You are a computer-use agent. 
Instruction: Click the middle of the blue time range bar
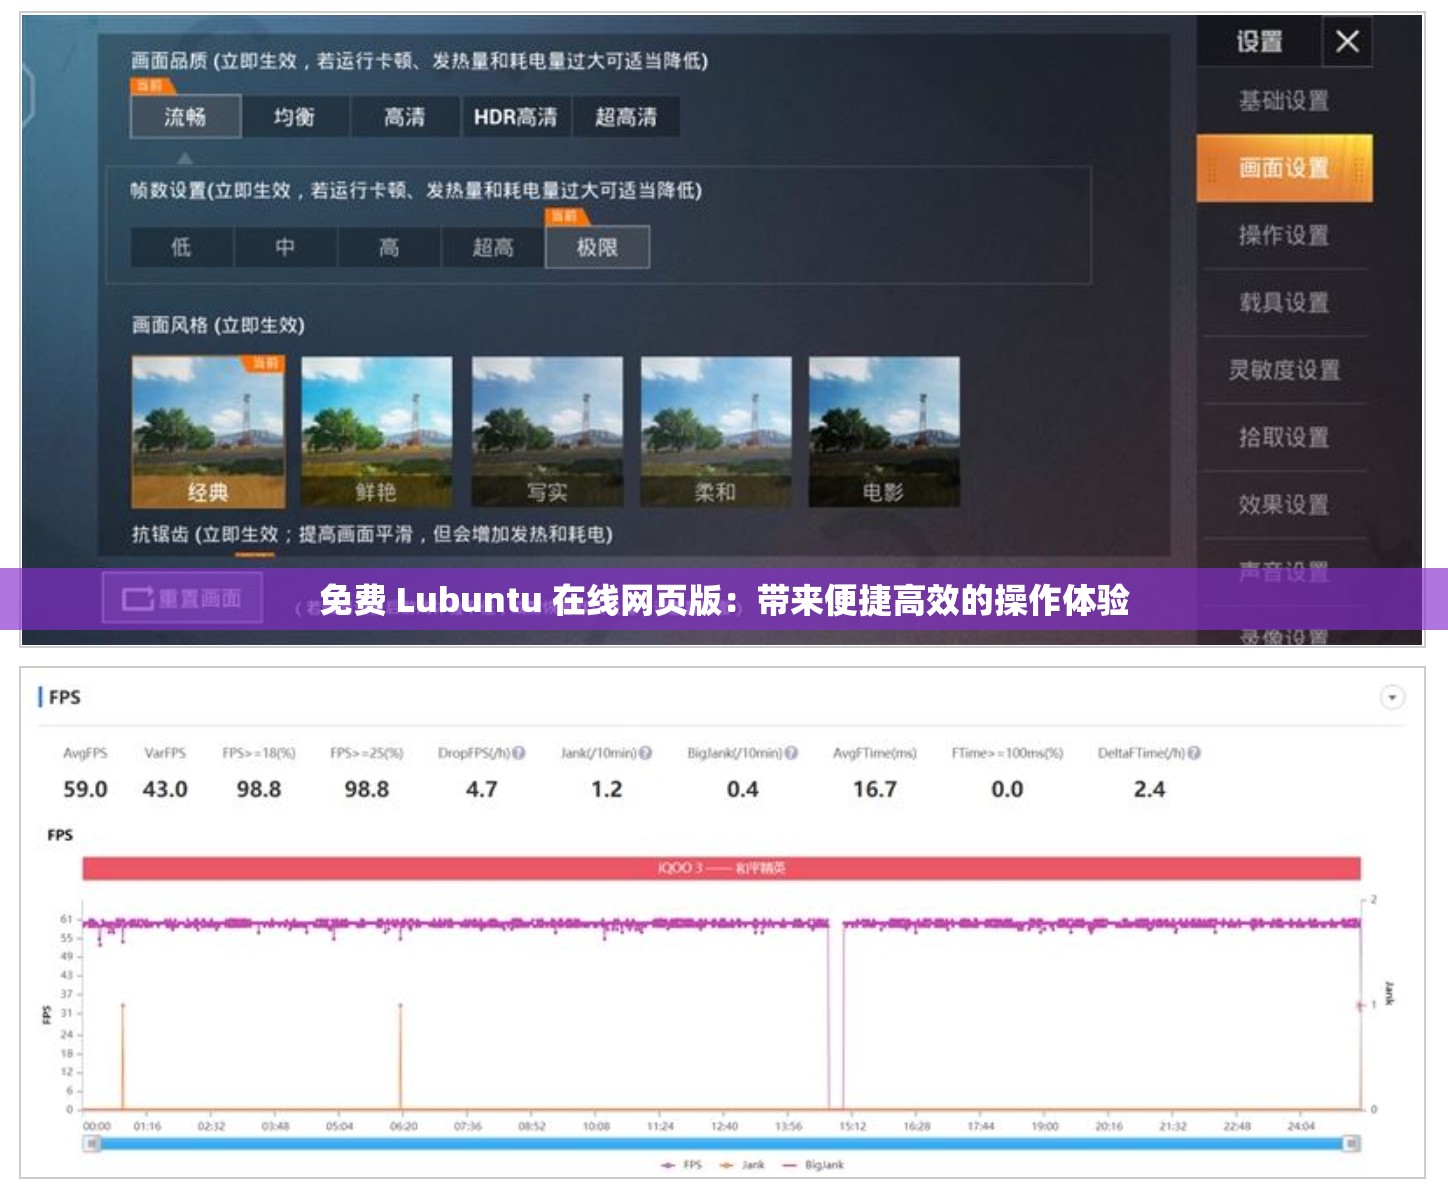pos(722,1143)
